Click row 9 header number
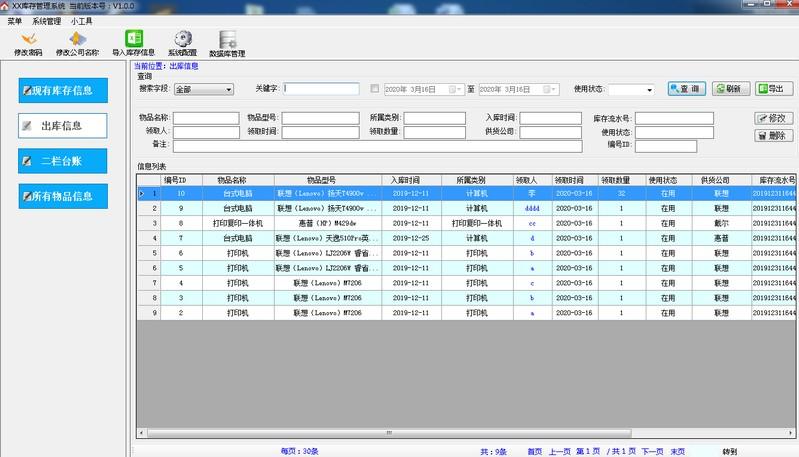Image resolution: width=799 pixels, height=457 pixels. point(149,313)
